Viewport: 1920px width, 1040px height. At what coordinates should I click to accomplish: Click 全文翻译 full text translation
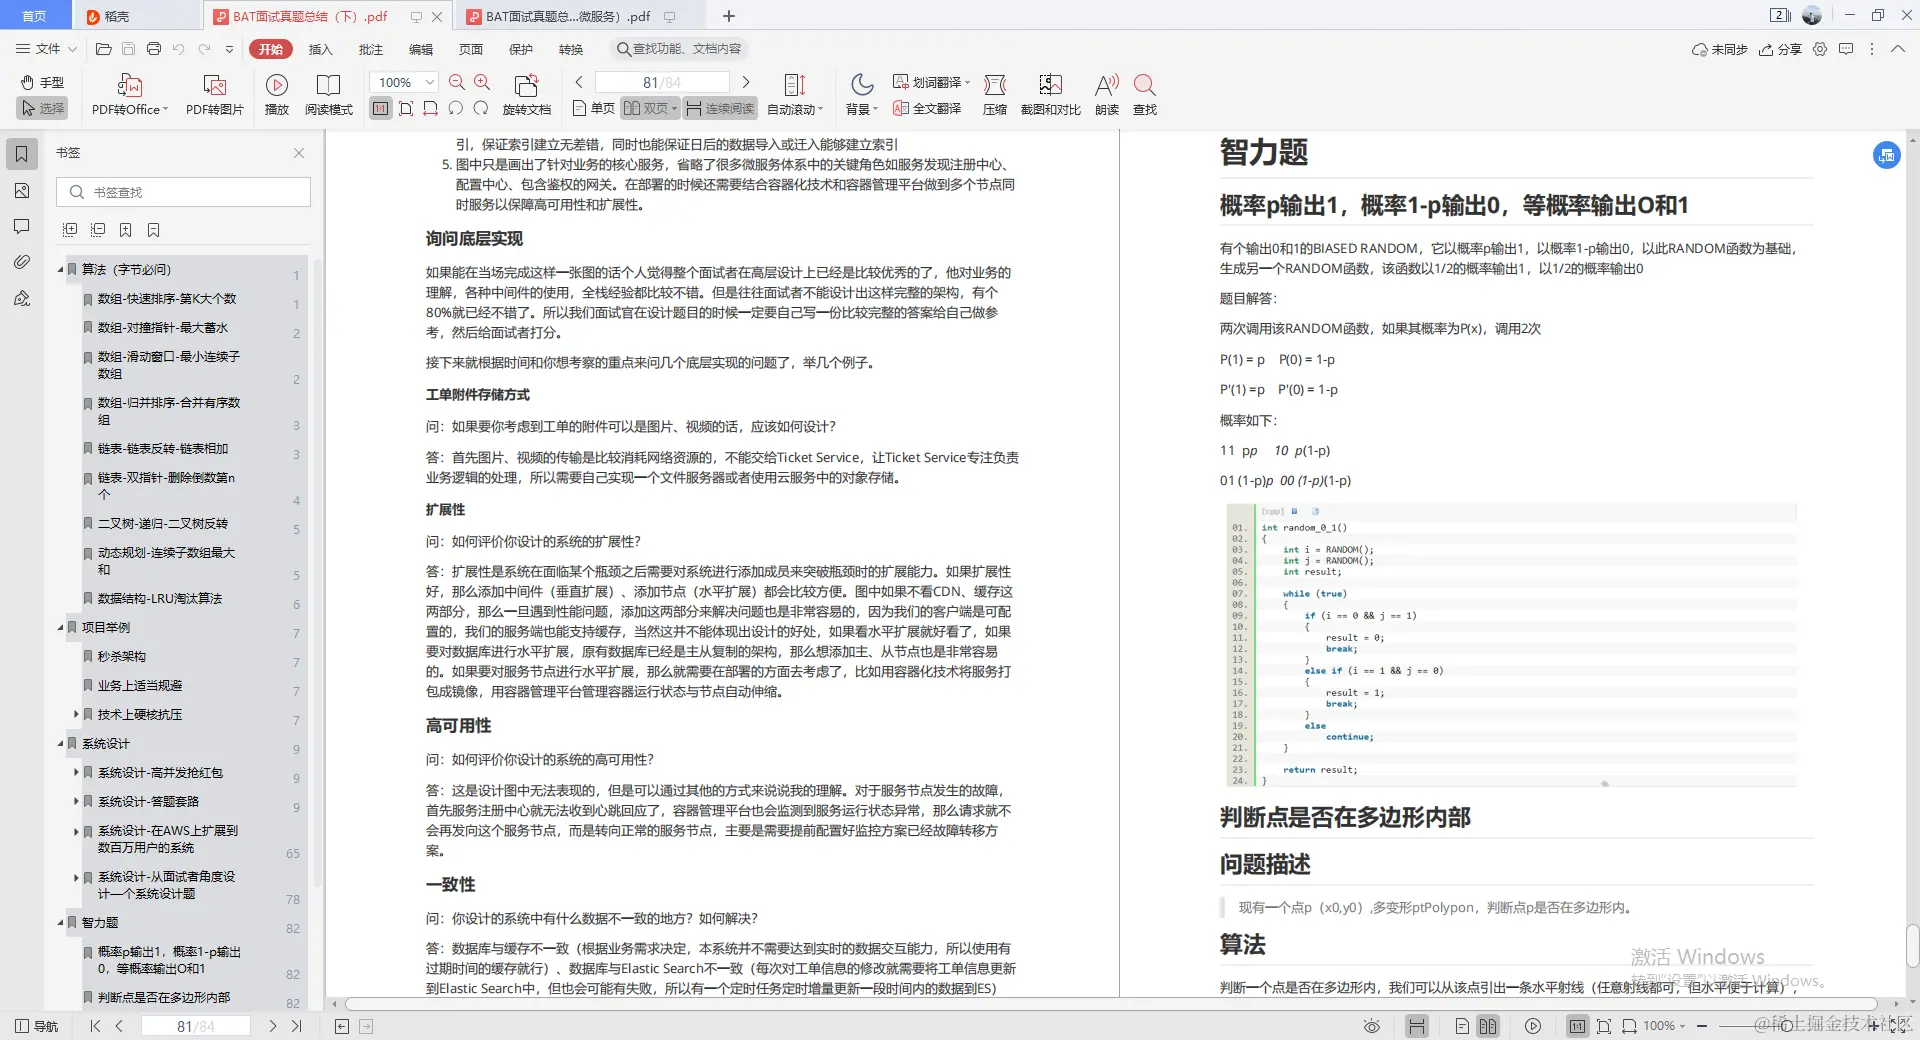[927, 108]
